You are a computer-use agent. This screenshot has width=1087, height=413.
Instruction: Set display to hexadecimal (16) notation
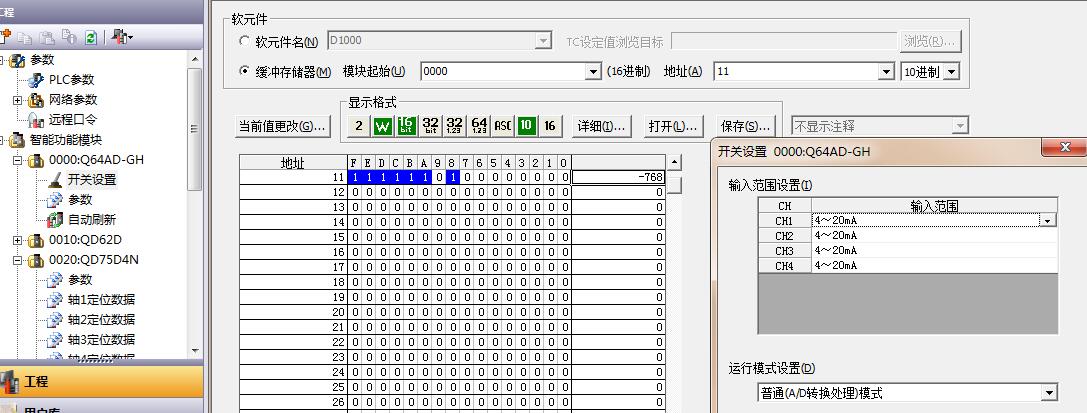click(x=550, y=126)
